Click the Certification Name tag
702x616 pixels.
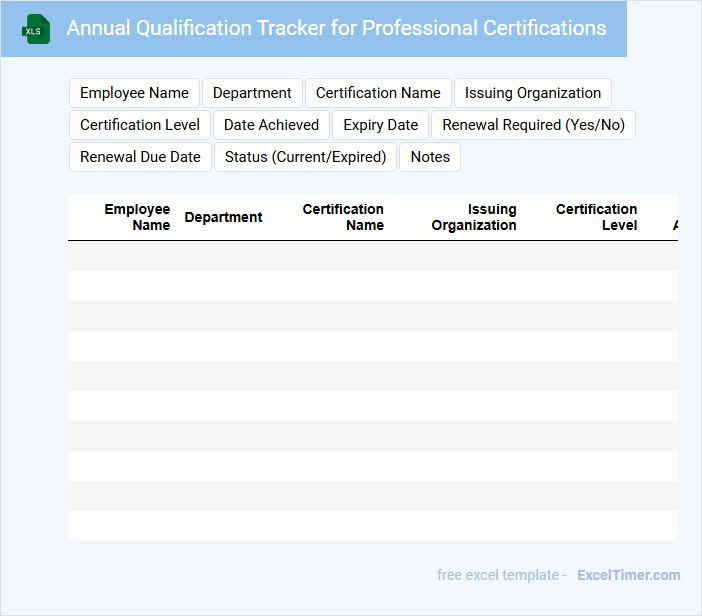[x=378, y=93]
